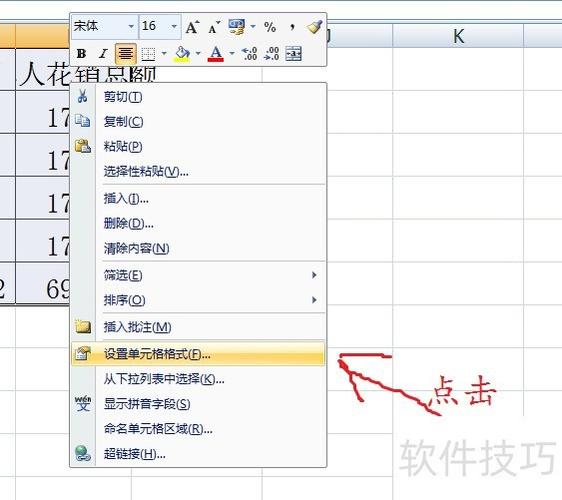Click the accounting number format icon
This screenshot has height=500, width=562.
tap(237, 27)
